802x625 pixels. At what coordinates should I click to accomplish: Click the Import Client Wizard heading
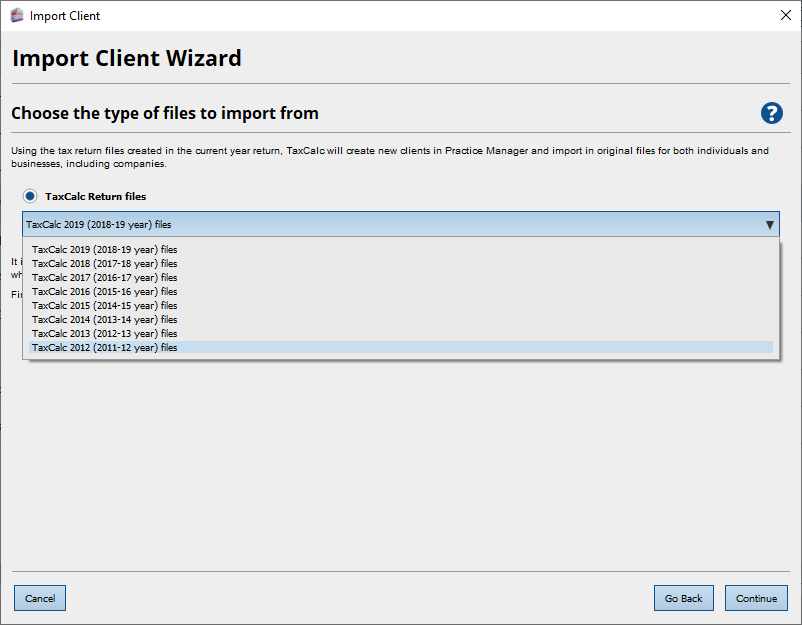coord(127,58)
